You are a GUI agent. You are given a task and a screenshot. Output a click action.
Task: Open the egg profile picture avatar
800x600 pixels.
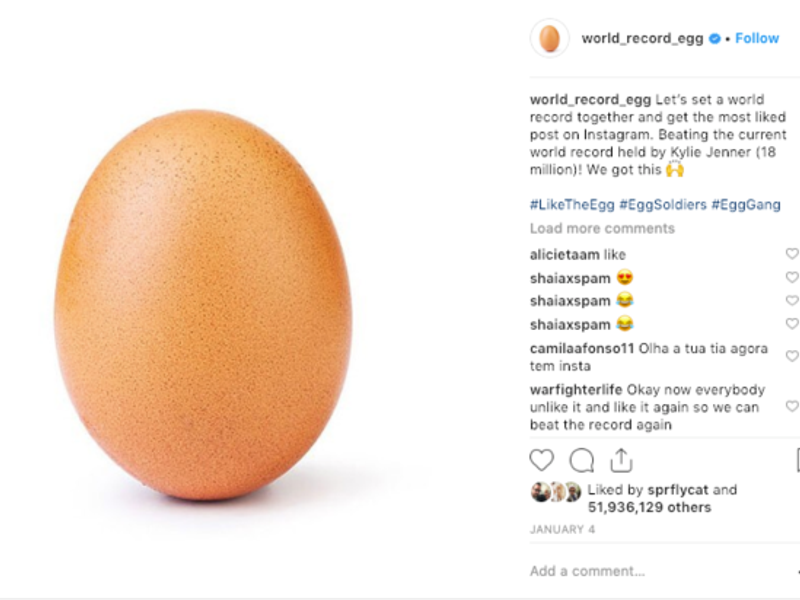click(x=549, y=39)
